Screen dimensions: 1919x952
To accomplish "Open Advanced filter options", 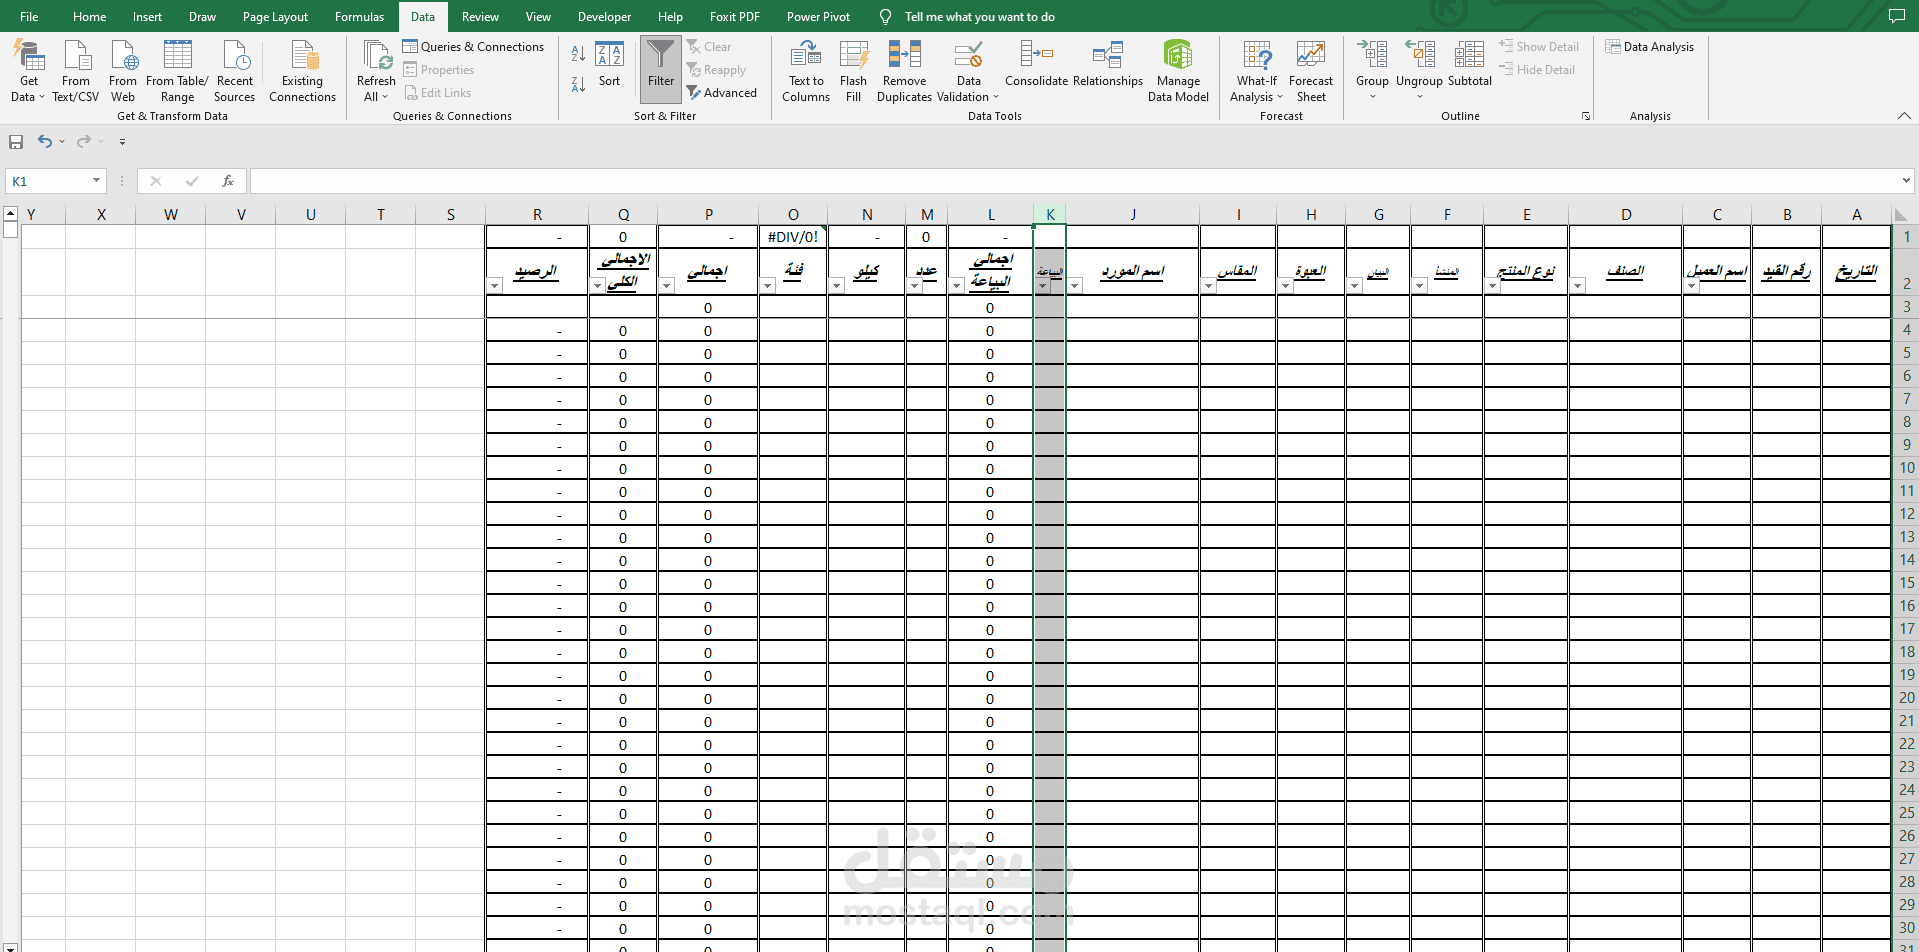I will point(722,93).
